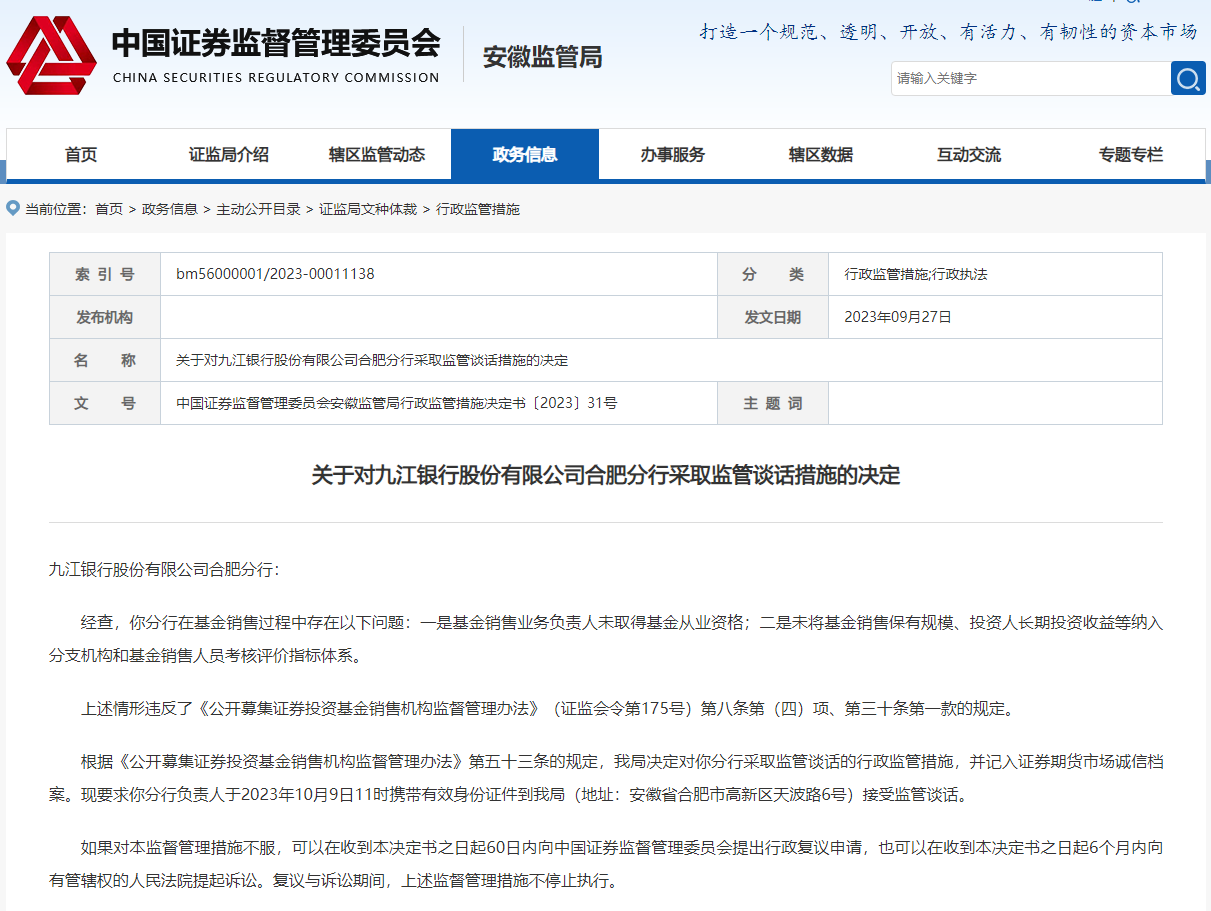
Task: Click the 索引号 label cell
Action: (x=105, y=274)
